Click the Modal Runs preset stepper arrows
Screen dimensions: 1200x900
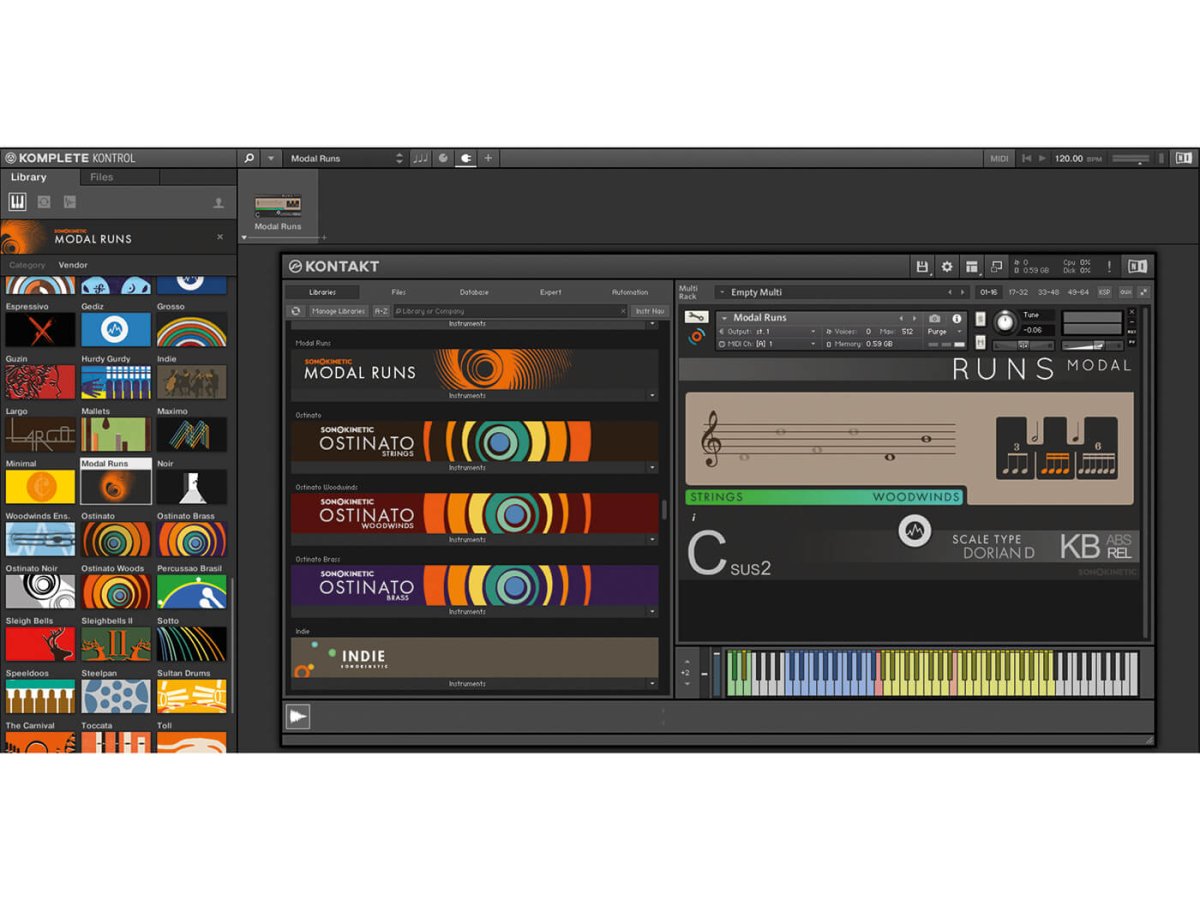click(x=400, y=158)
